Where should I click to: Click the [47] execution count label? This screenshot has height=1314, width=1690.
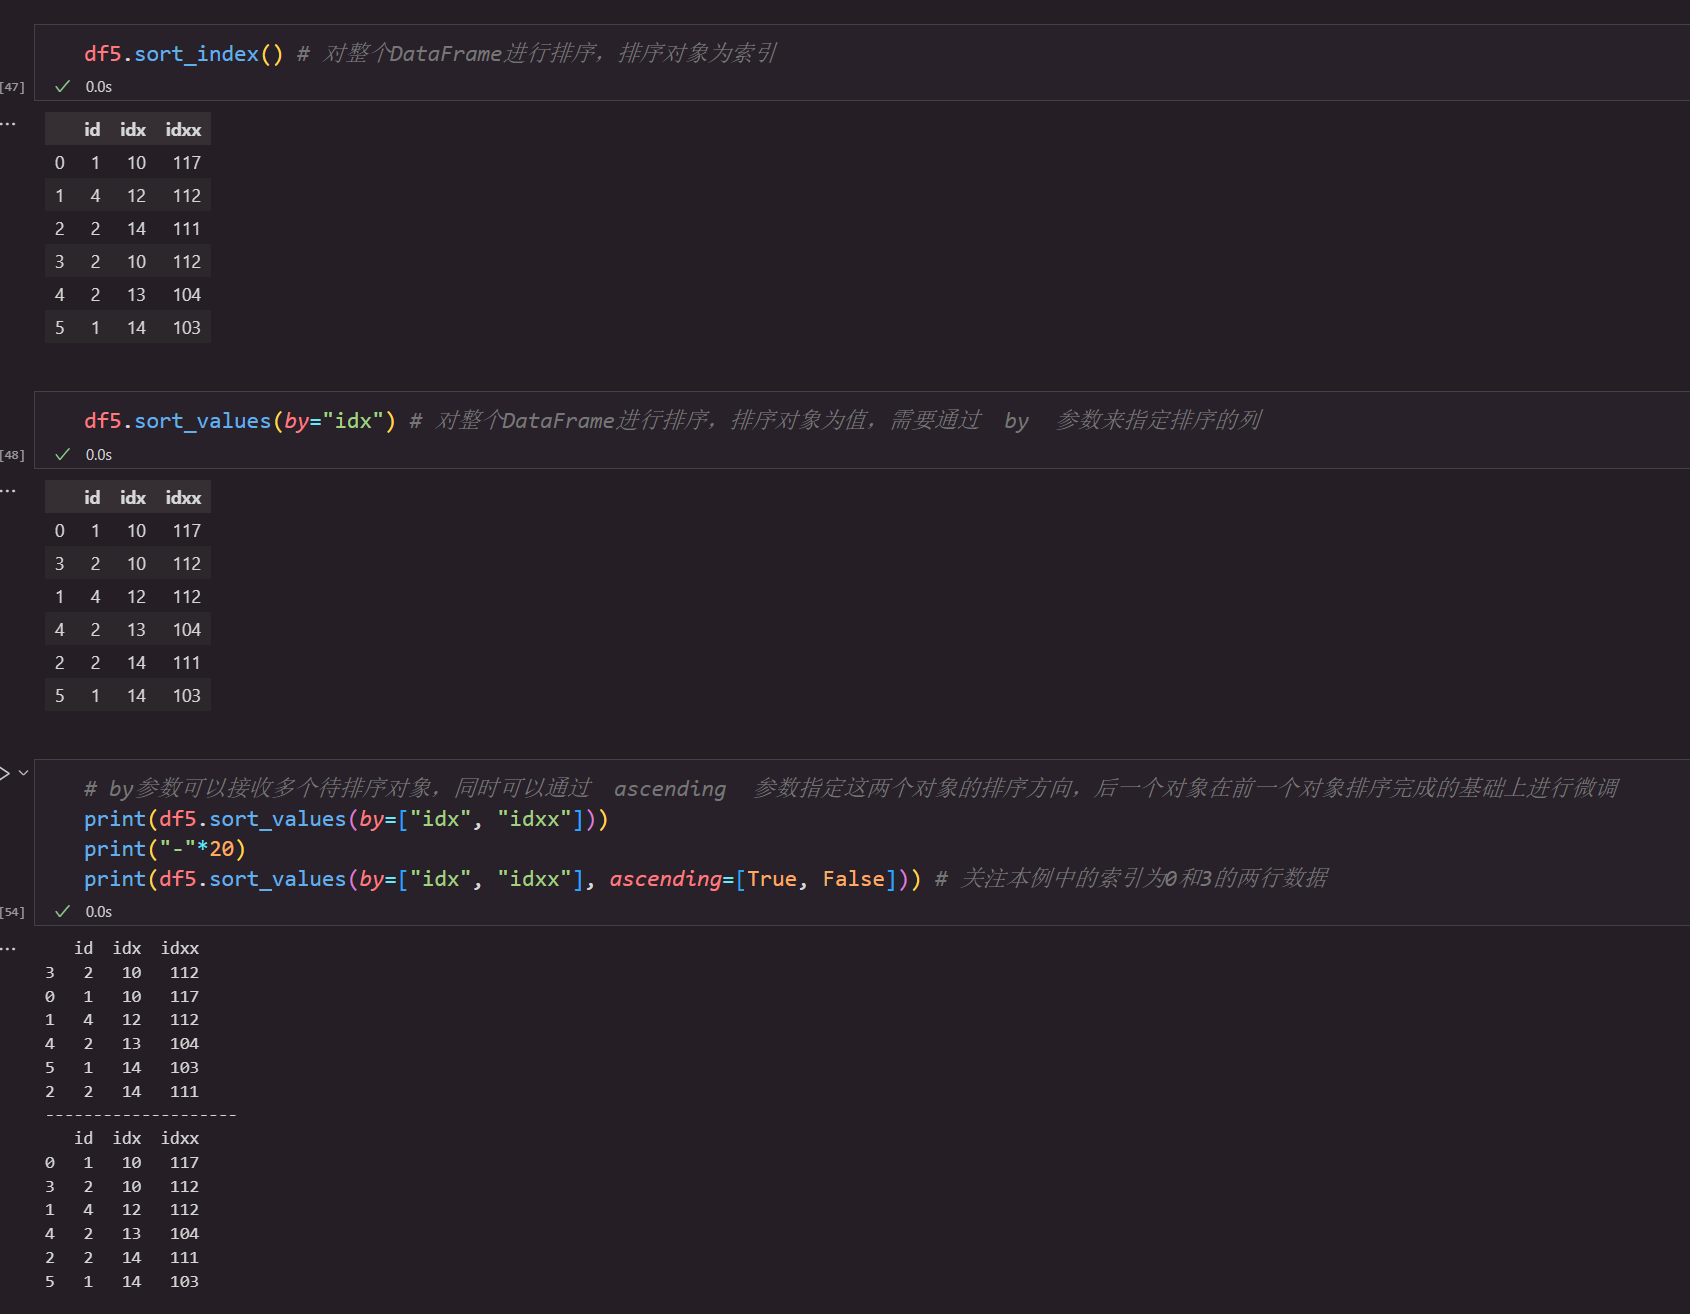(x=12, y=88)
